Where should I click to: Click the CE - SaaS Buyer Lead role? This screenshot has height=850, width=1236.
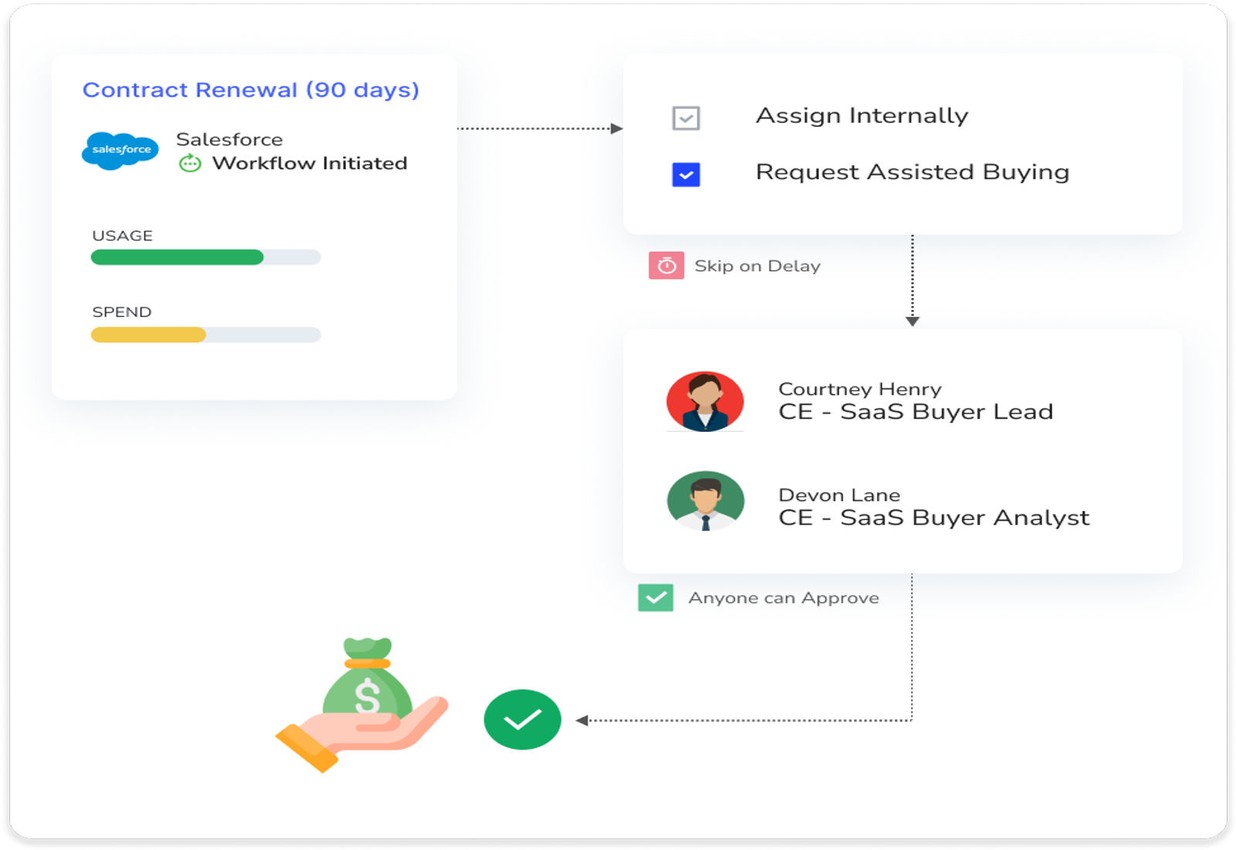915,412
